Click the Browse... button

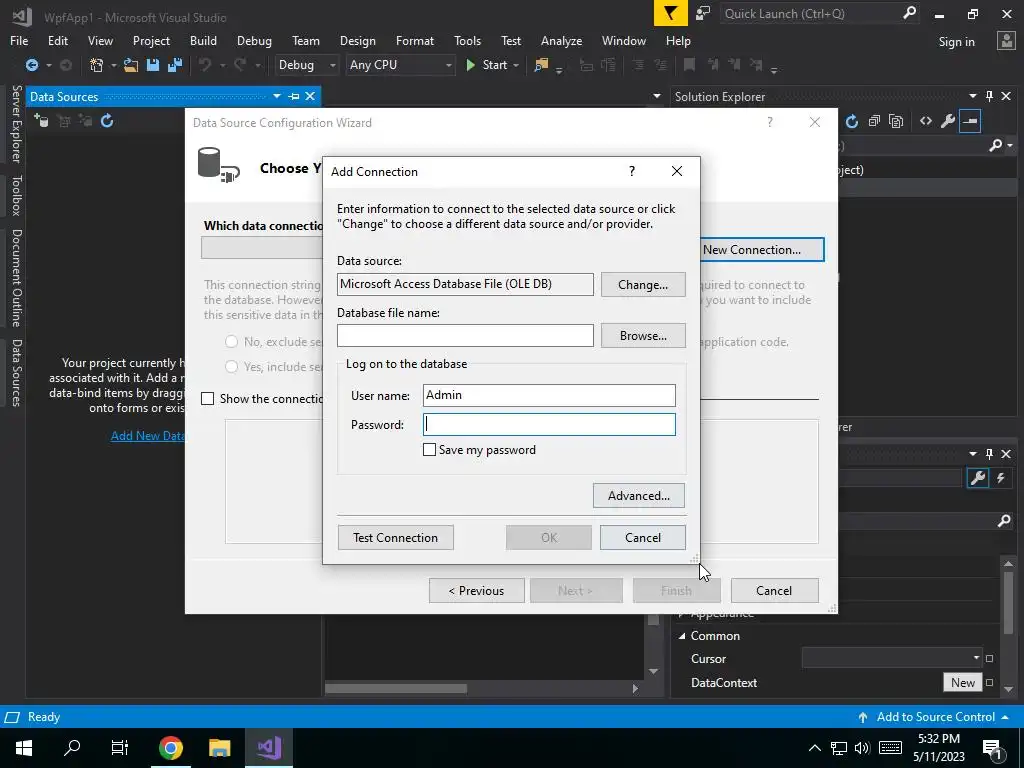pyautogui.click(x=643, y=336)
